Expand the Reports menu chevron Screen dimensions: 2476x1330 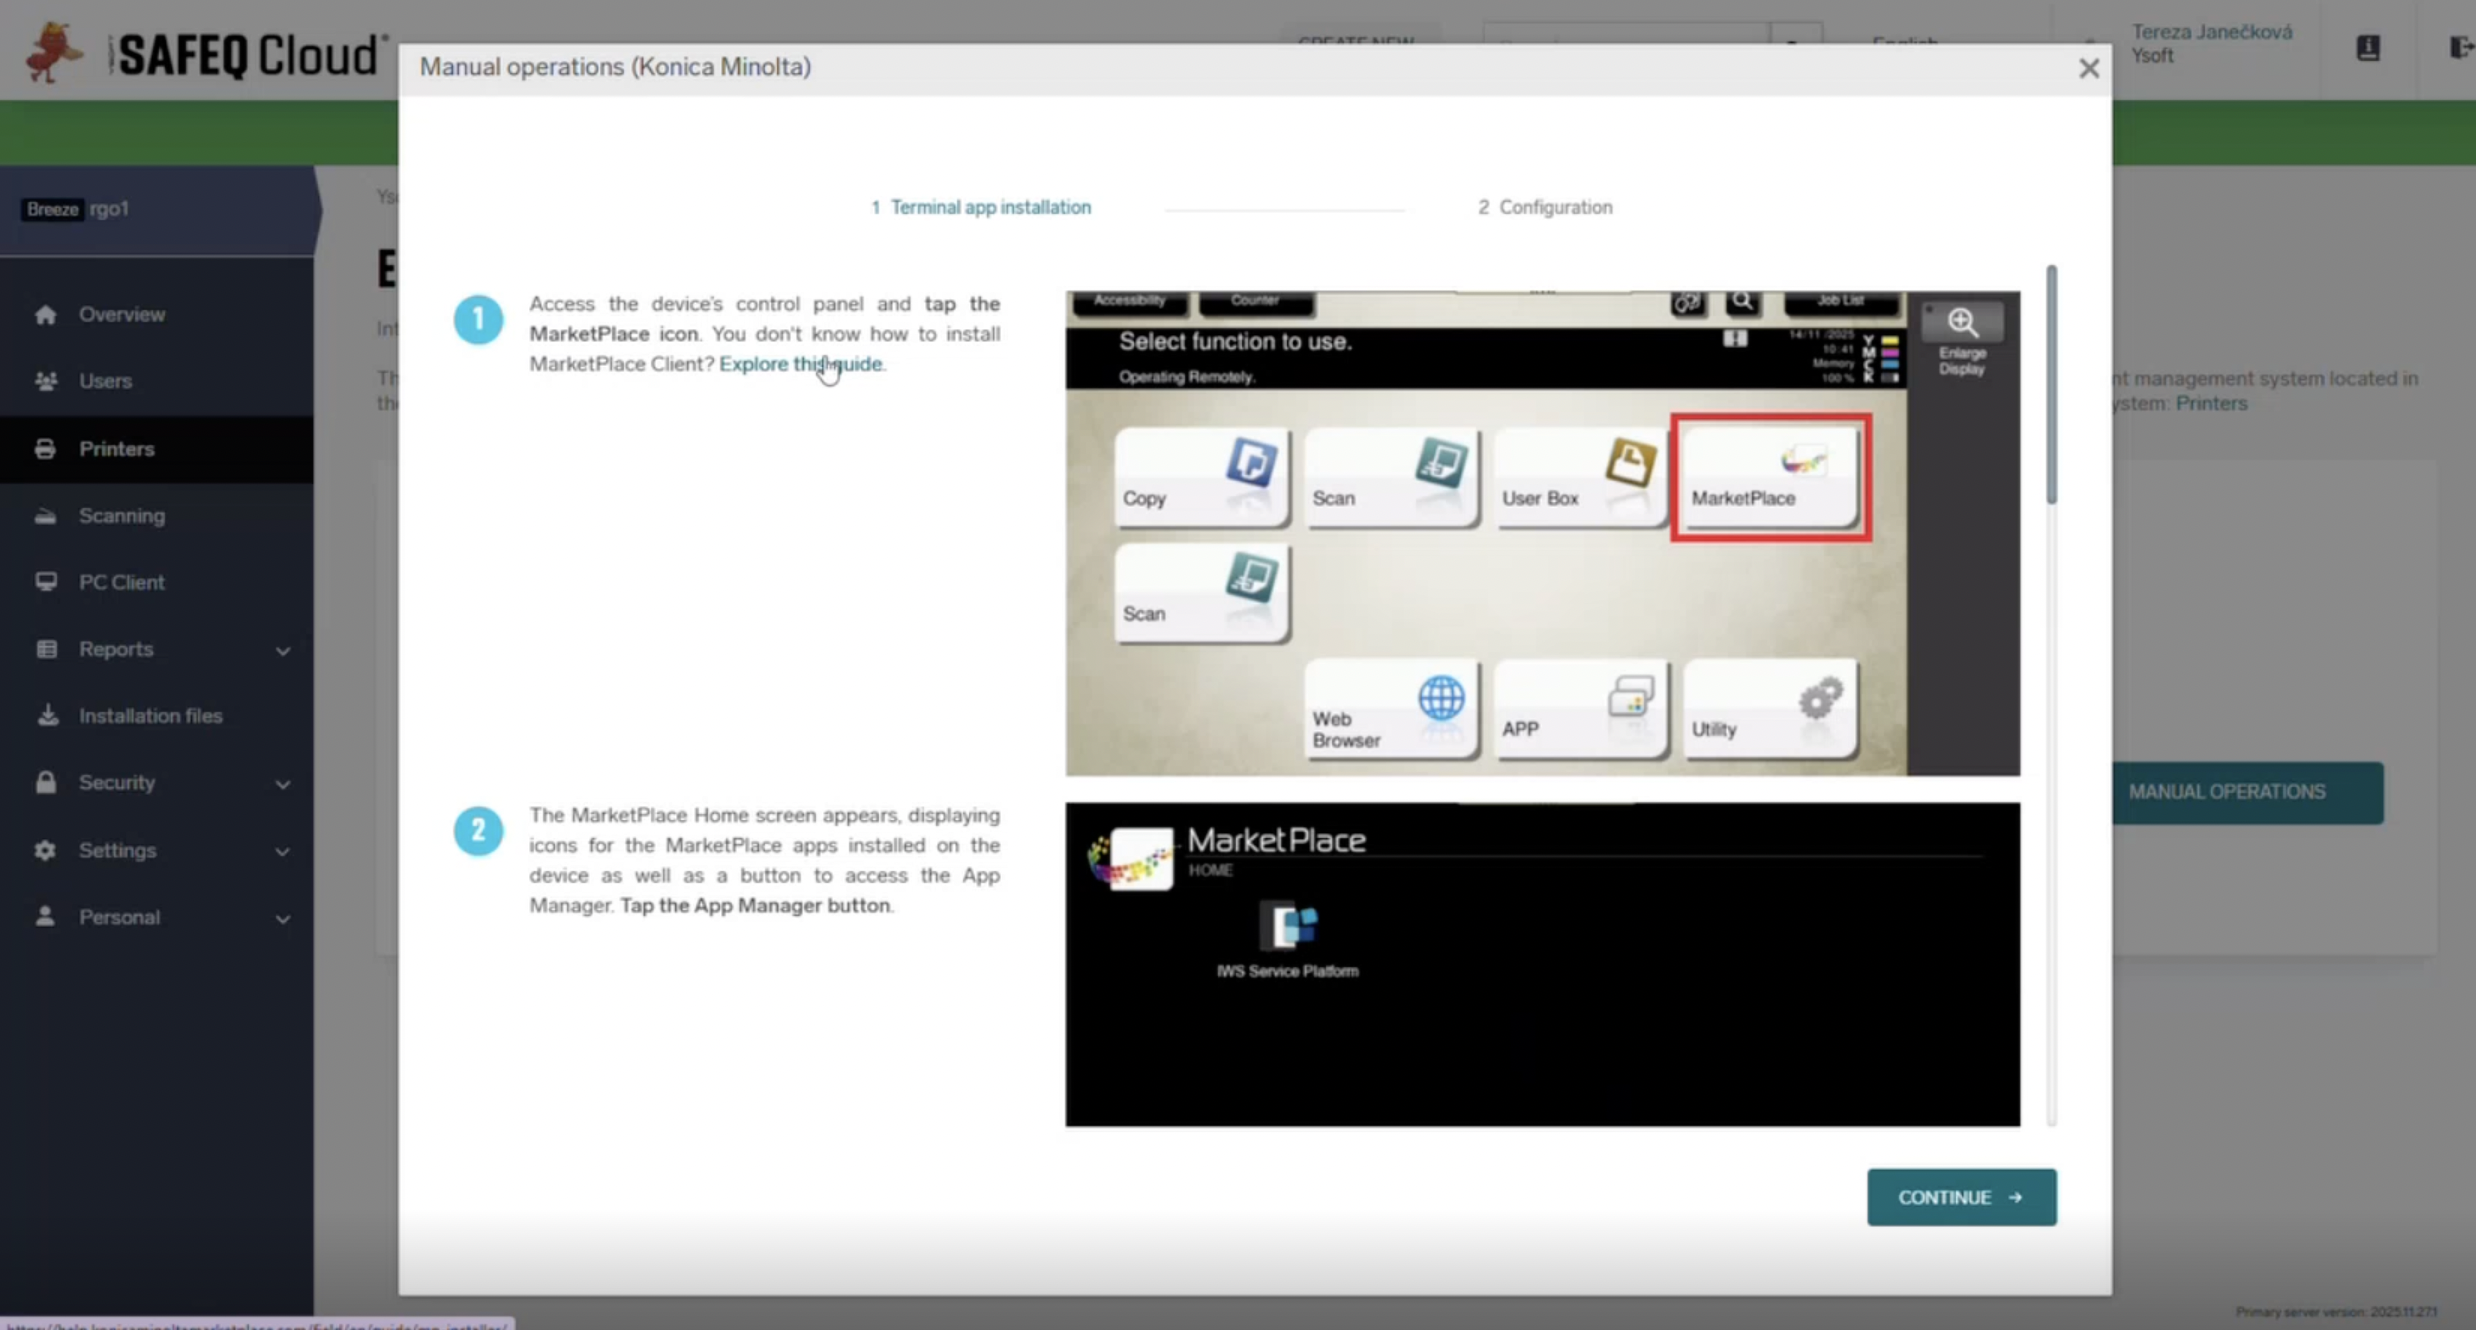click(283, 651)
